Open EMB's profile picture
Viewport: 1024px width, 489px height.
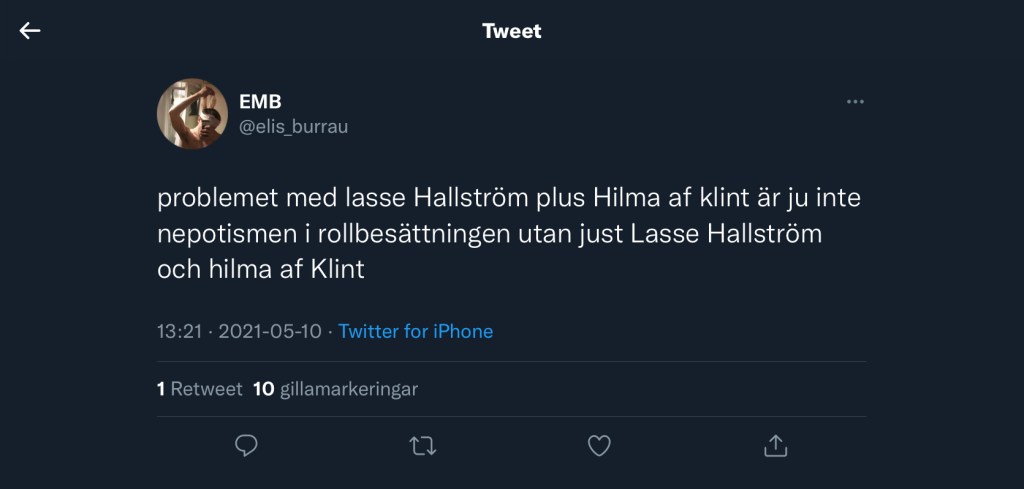point(192,113)
